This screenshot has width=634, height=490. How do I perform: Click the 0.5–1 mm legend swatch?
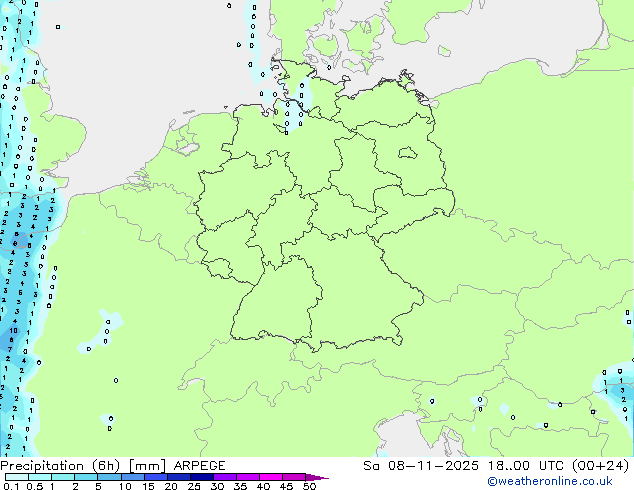click(40, 477)
